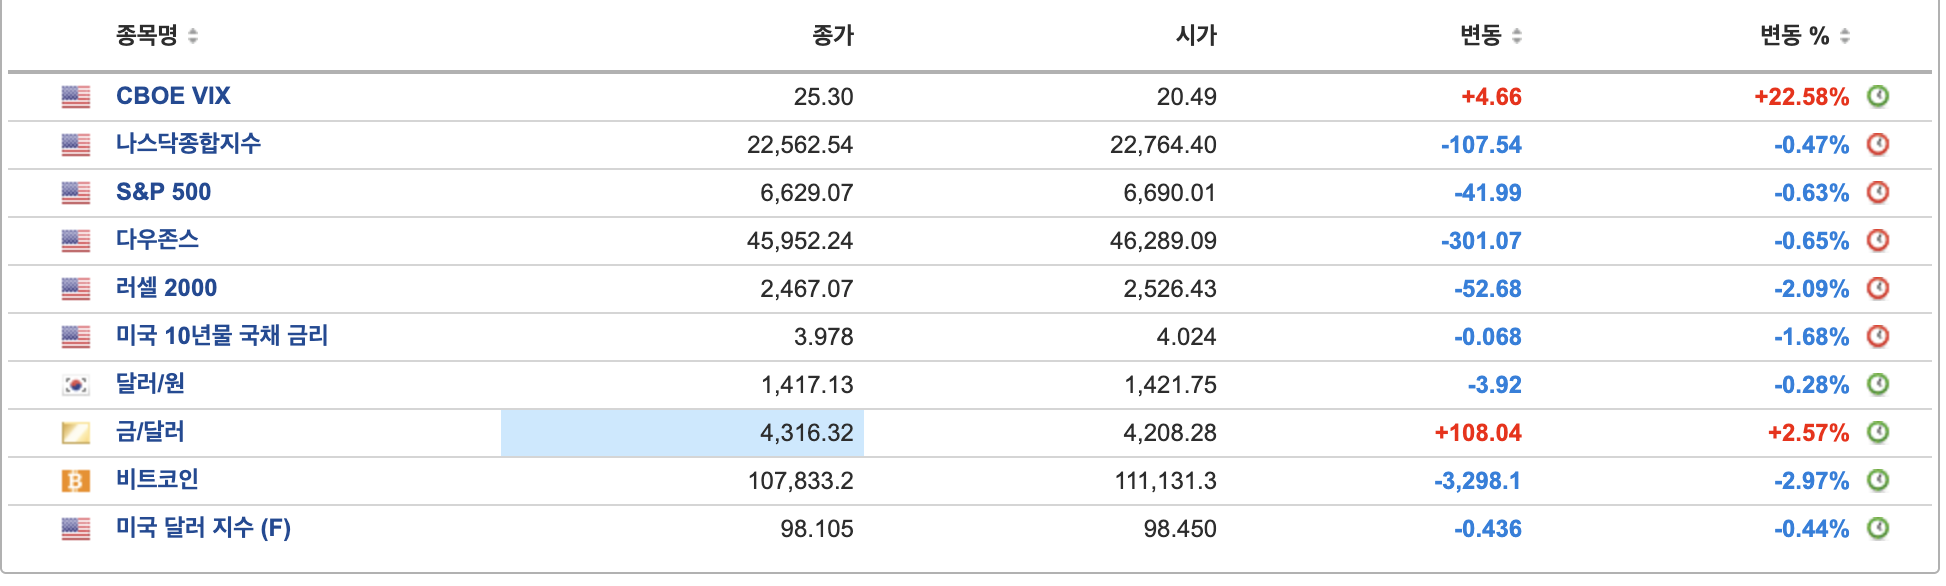Click highlighted 금/달러 closing price 4,316.32
Viewport: 1946px width, 586px height.
806,433
